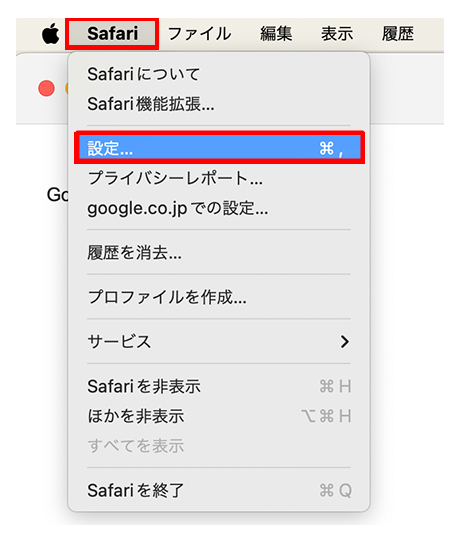Expand the サービス submenu
The image size is (457, 534).
click(219, 341)
